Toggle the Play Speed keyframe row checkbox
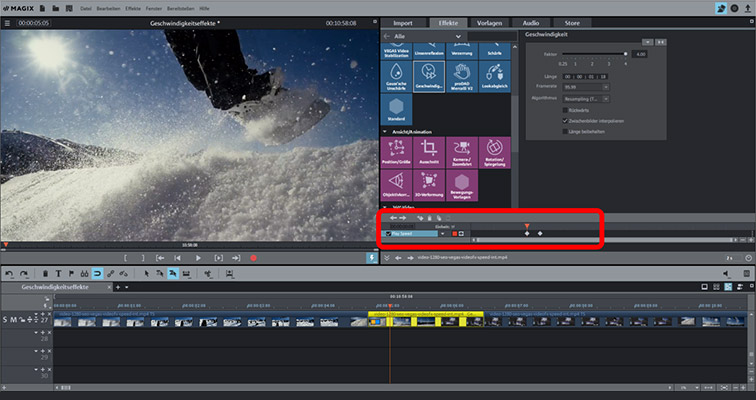The image size is (756, 400). click(x=388, y=234)
